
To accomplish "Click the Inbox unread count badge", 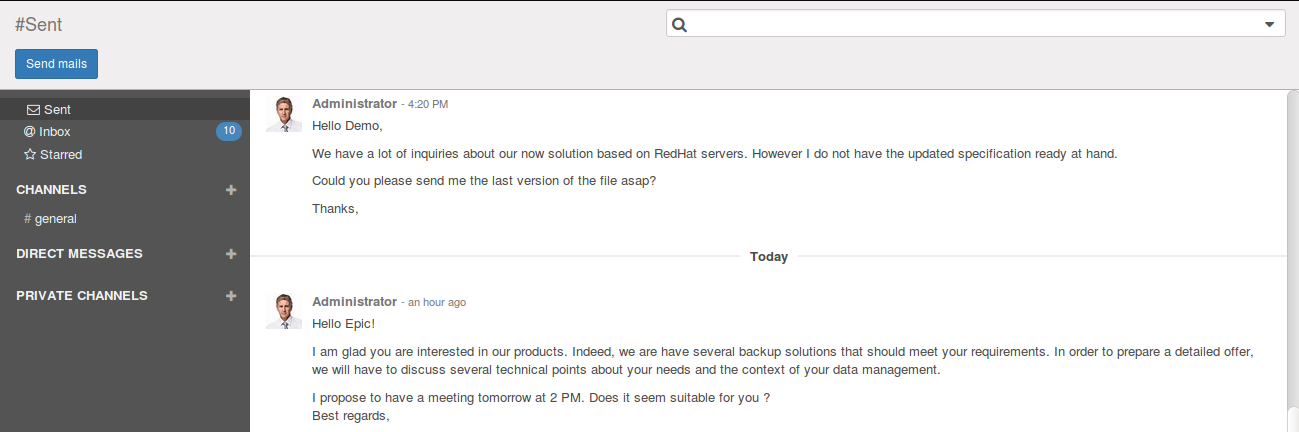I will (x=229, y=131).
